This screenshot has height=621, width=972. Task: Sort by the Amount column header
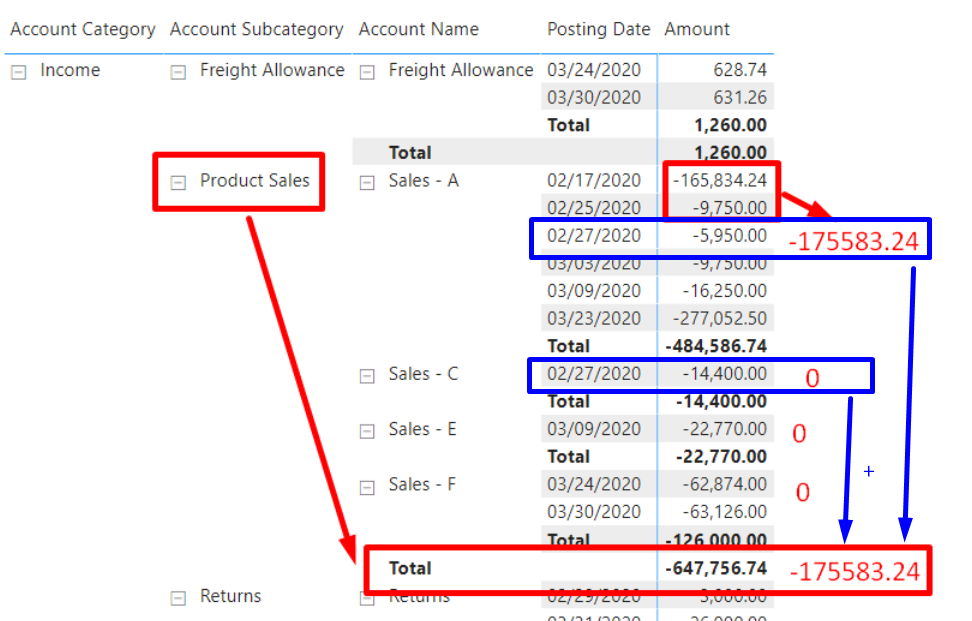[x=697, y=29]
